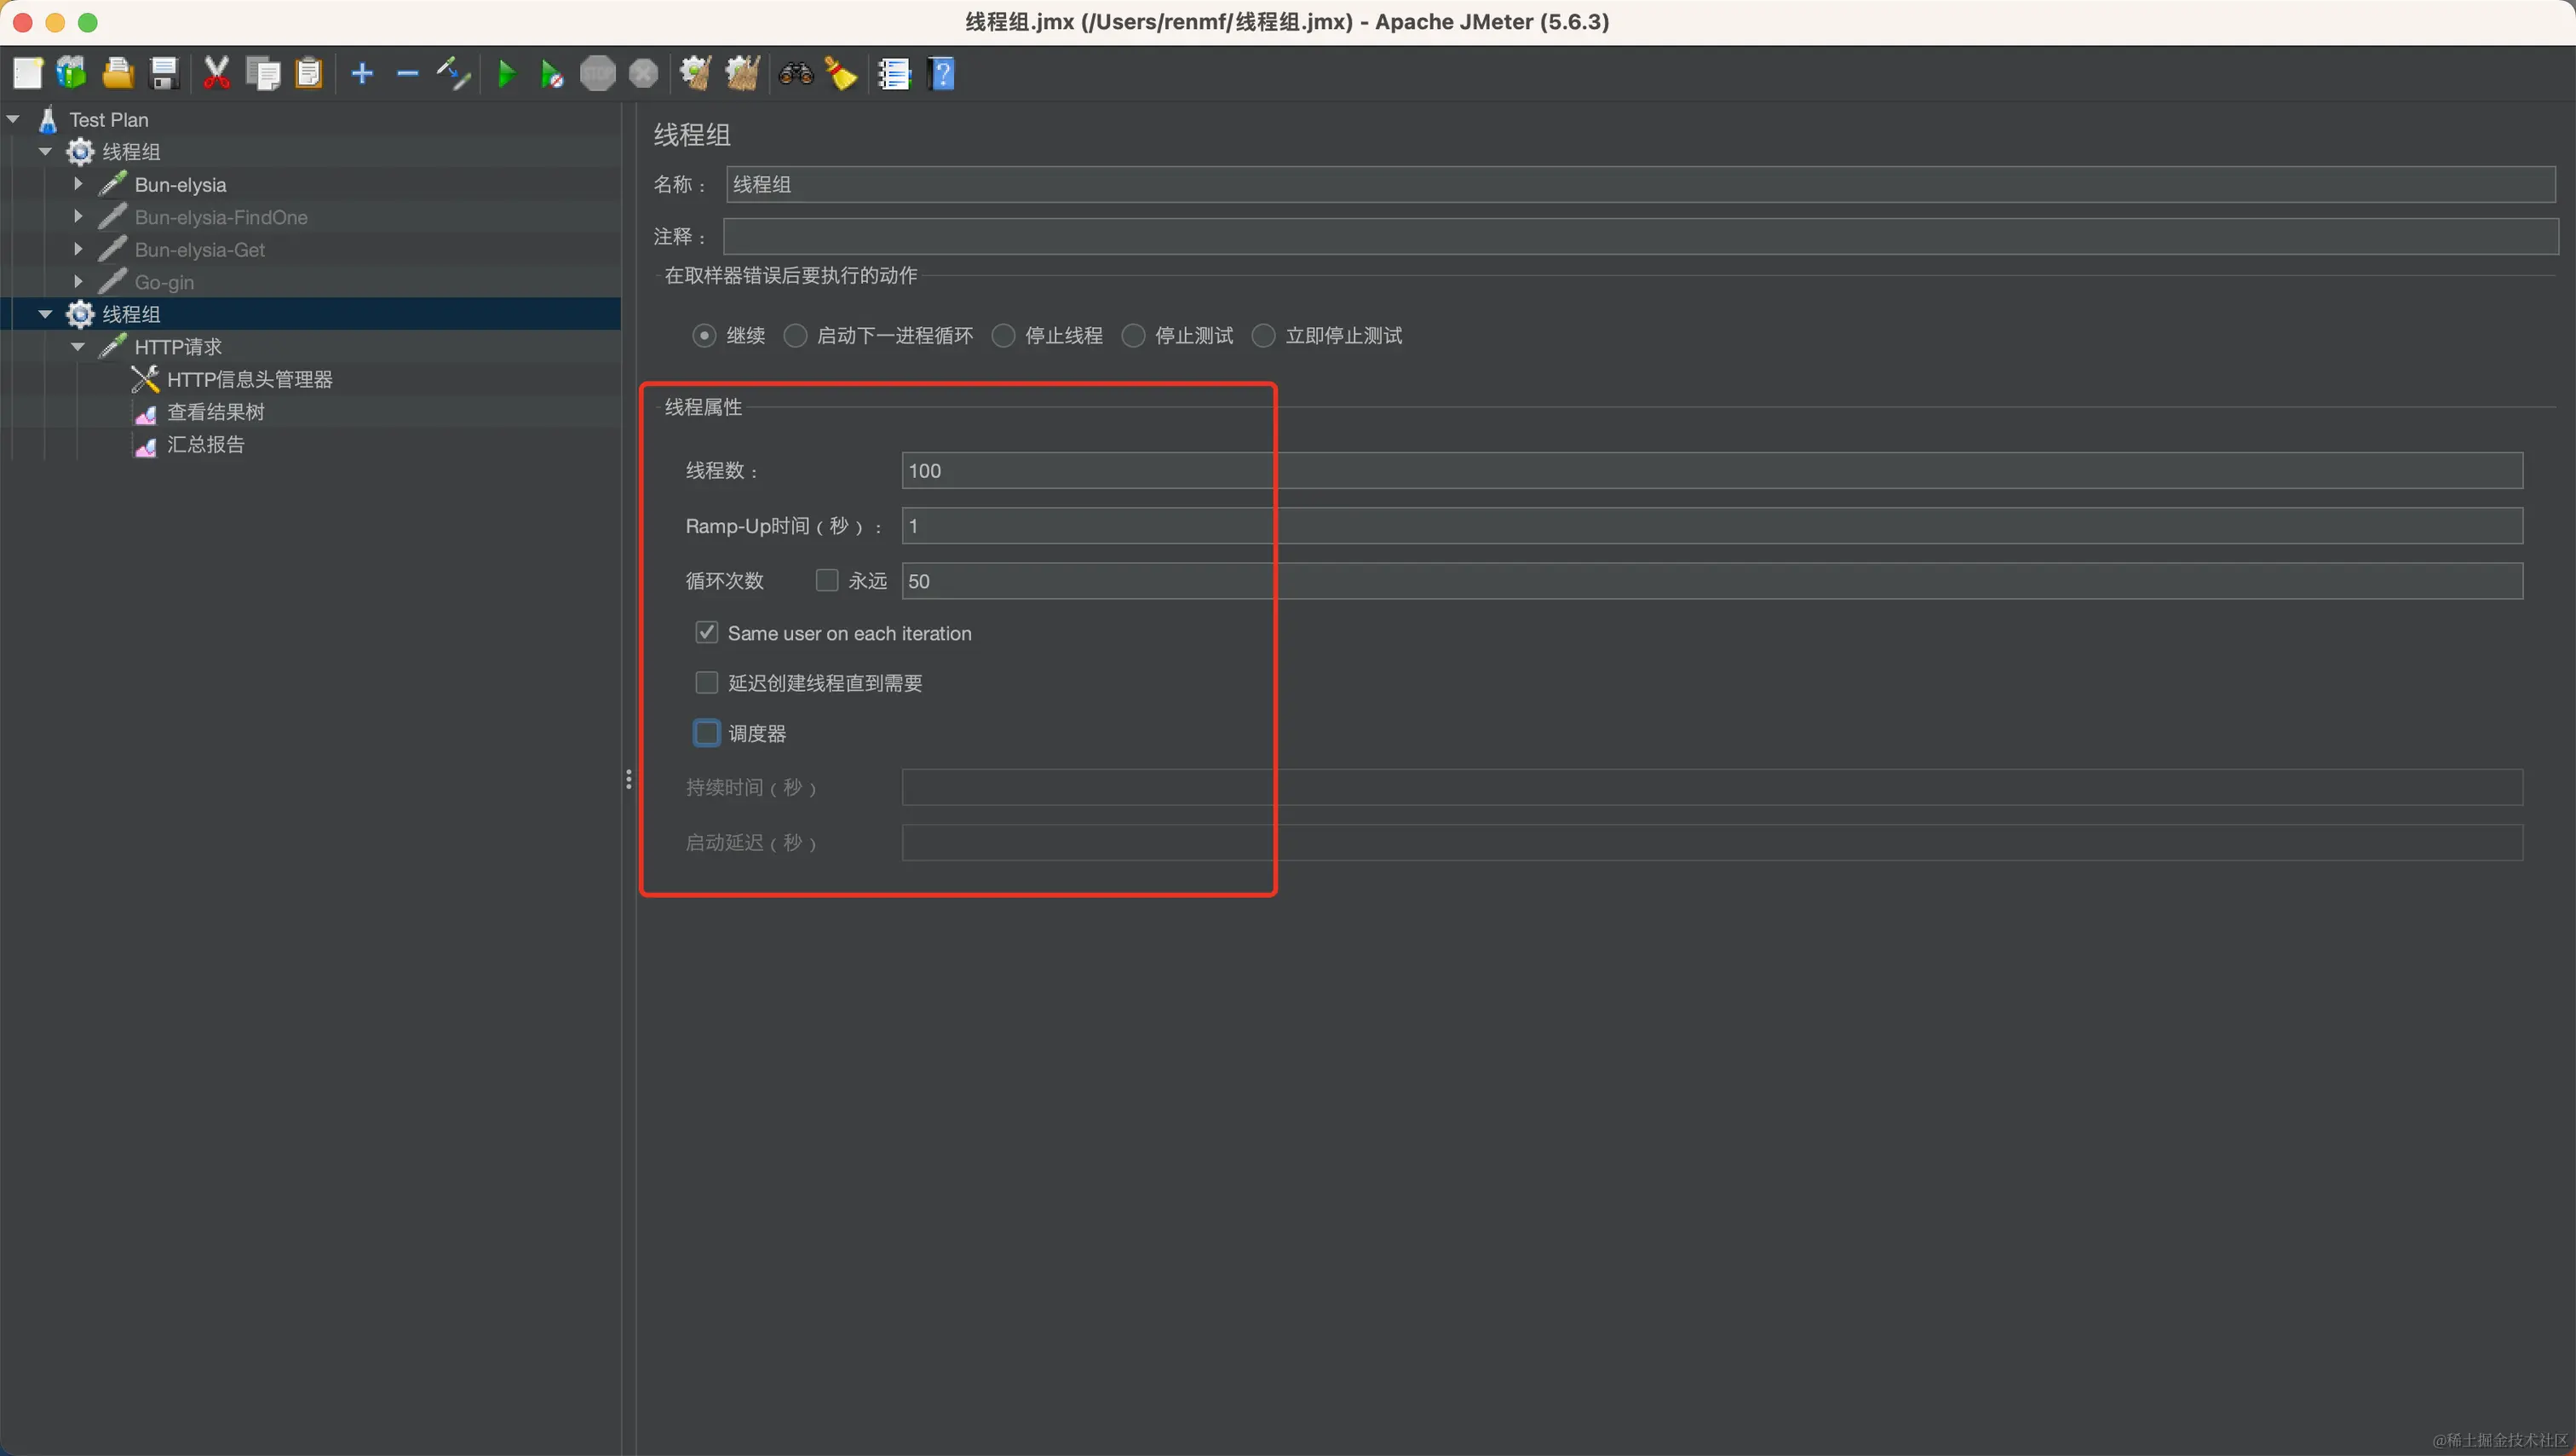The height and width of the screenshot is (1456, 2576).
Task: Expand the Go-gin node arrow
Action: pos(78,281)
